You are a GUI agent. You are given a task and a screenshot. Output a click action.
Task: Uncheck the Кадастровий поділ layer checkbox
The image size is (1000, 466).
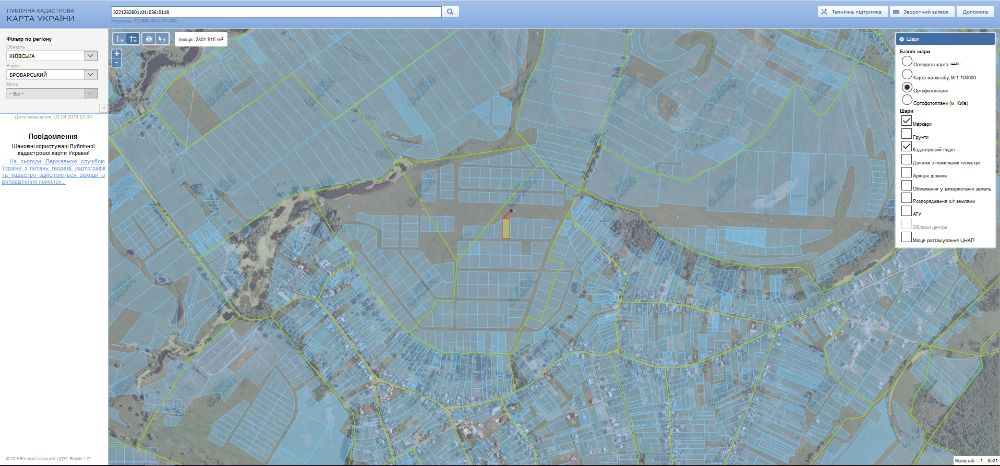click(906, 147)
